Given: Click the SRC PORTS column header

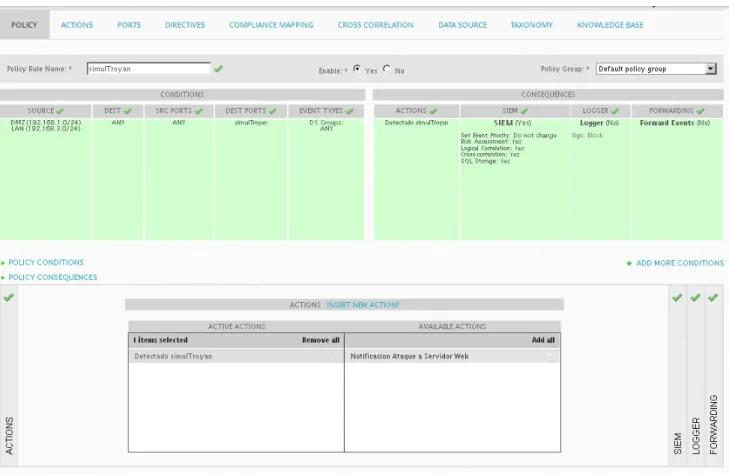Looking at the screenshot, I should click(x=179, y=111).
